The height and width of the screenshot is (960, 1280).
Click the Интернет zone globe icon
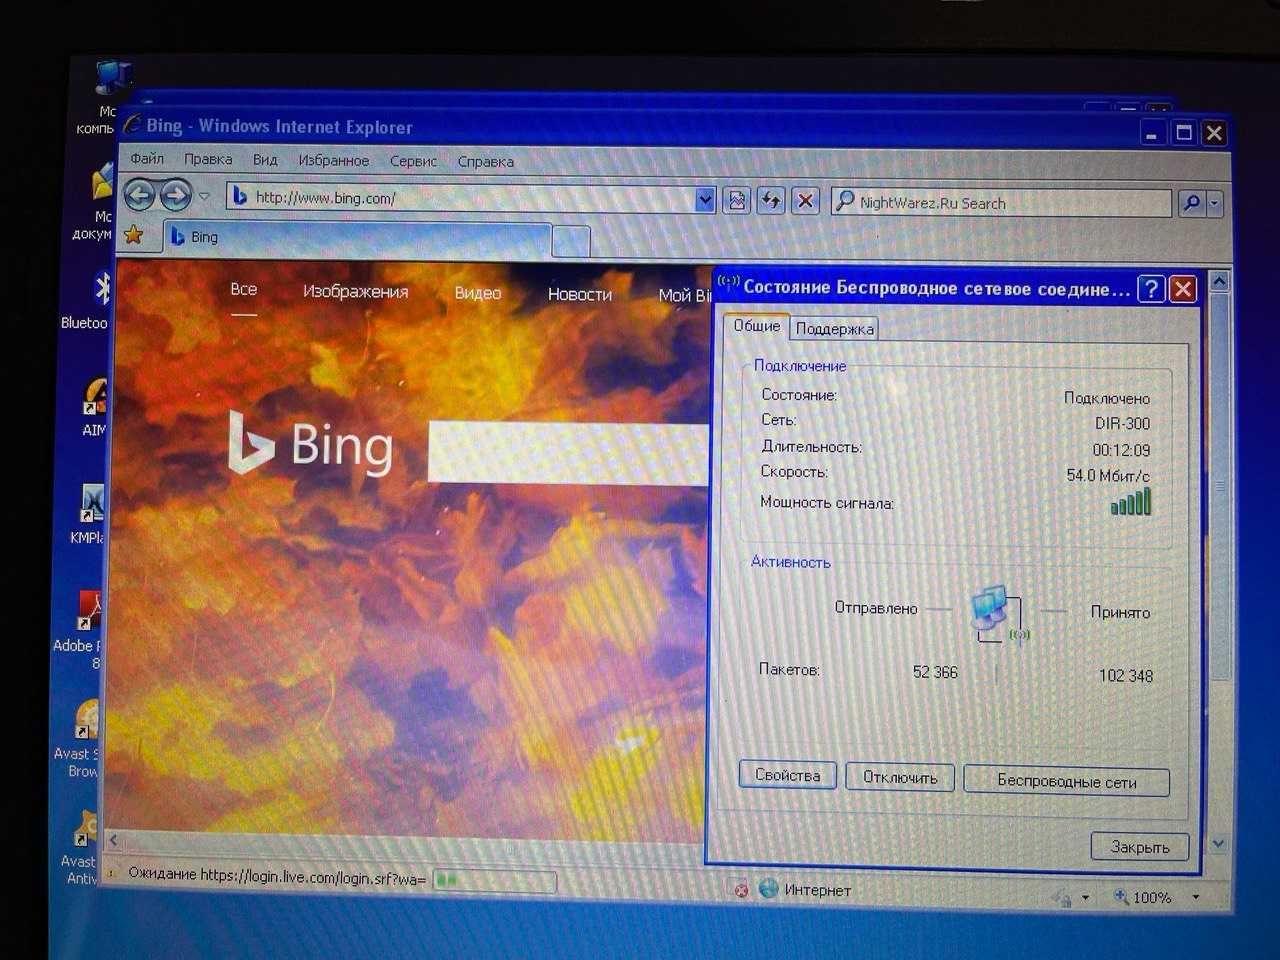(768, 888)
